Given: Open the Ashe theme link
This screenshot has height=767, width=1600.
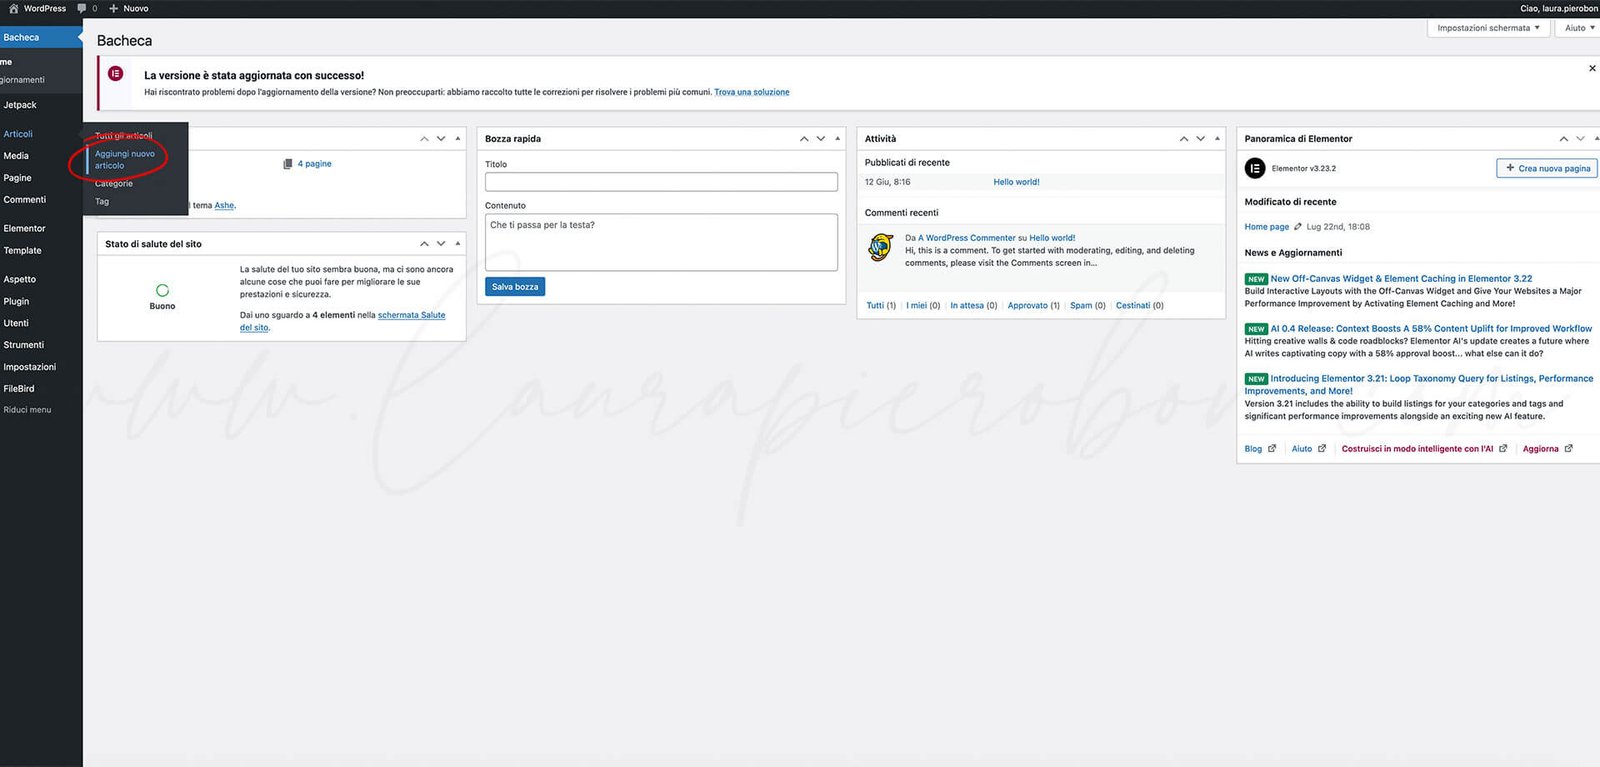Looking at the screenshot, I should (x=224, y=206).
